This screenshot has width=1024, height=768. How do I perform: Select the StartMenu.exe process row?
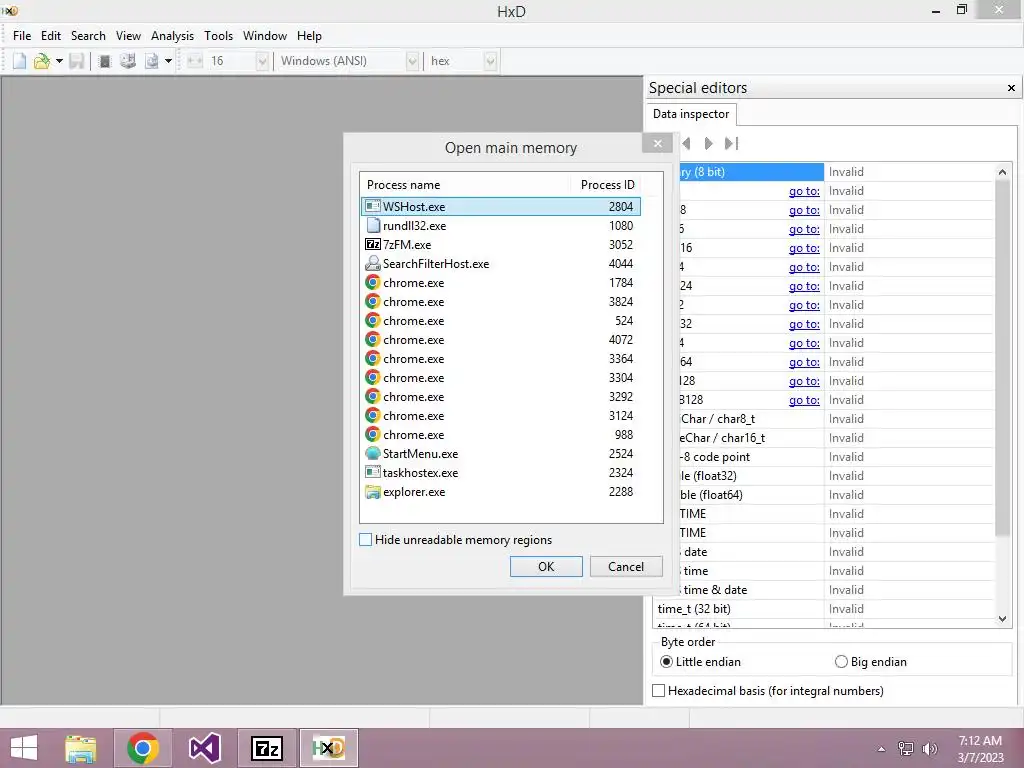(x=501, y=453)
